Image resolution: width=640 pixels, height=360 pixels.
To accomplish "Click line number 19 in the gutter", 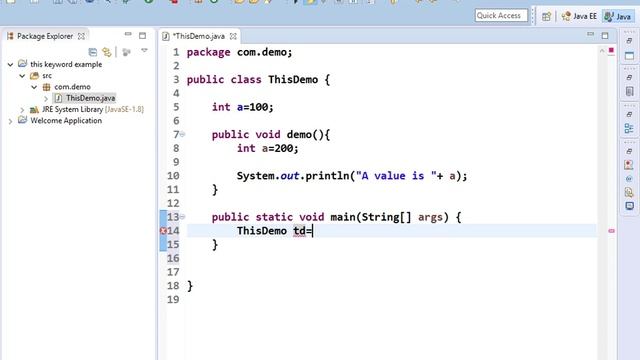I will click(x=173, y=300).
